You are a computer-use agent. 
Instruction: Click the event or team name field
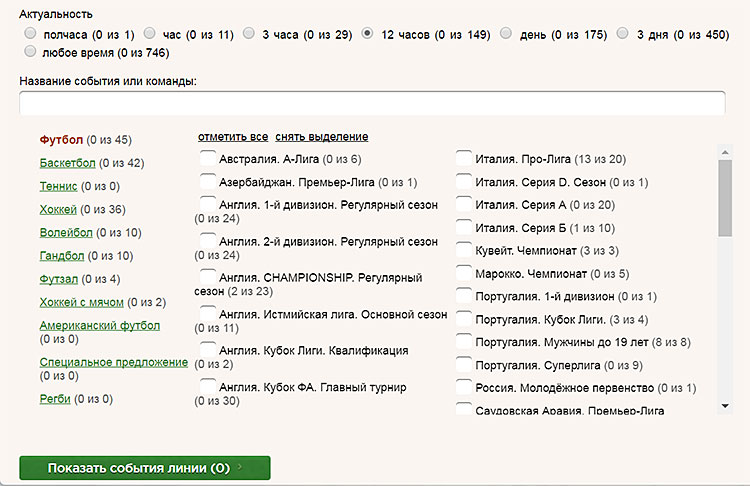coord(372,104)
